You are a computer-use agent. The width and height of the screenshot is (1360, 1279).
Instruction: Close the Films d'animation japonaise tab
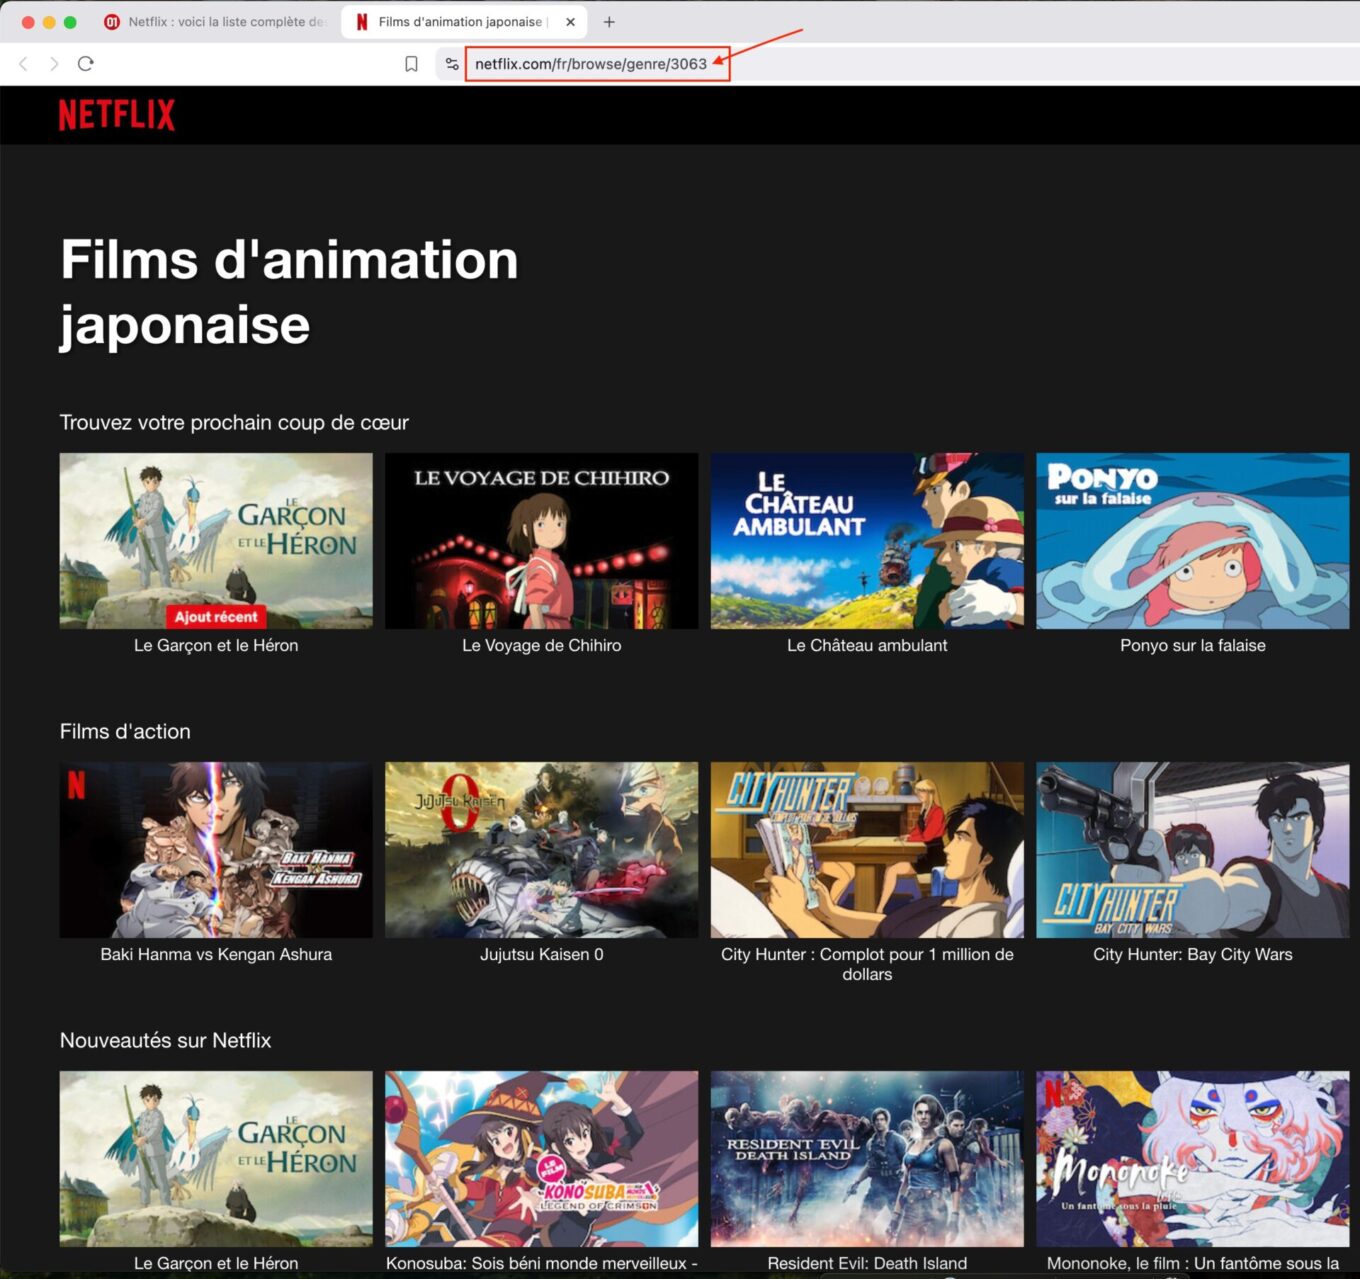(570, 22)
